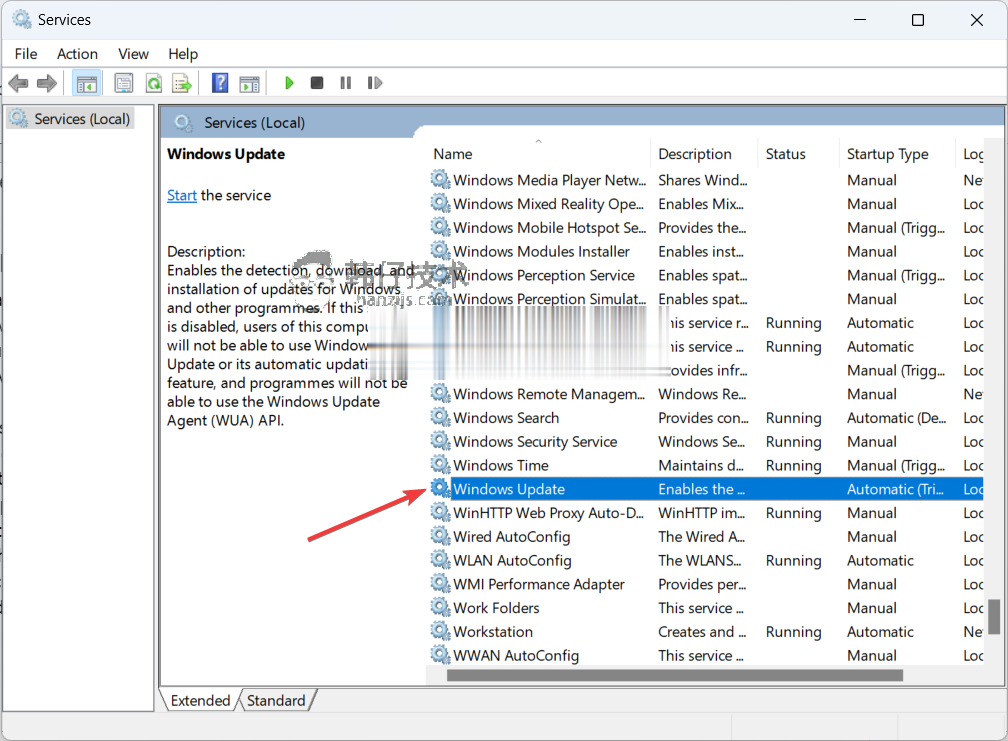The image size is (1008, 741).
Task: Switch to the Extended tab
Action: pyautogui.click(x=200, y=701)
